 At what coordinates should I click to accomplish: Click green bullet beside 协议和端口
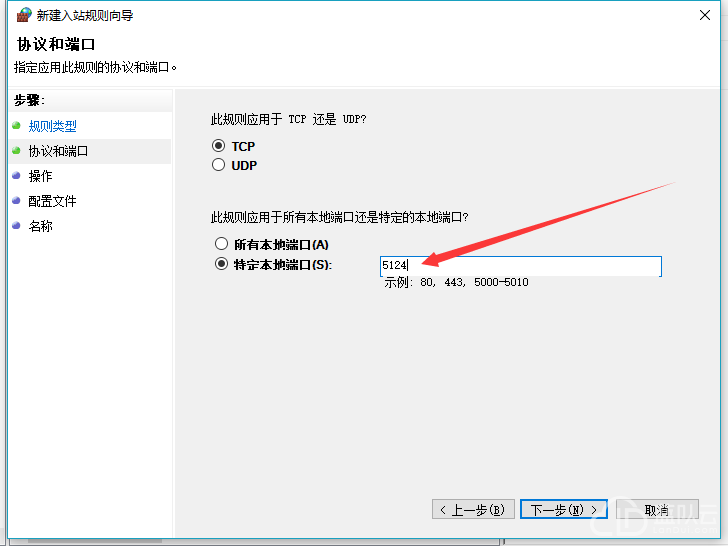(16, 150)
